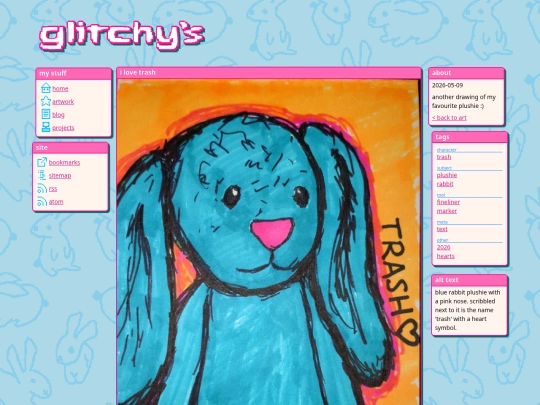The image size is (540, 405).
Task: Select the 'hearts' tag
Action: tap(446, 256)
